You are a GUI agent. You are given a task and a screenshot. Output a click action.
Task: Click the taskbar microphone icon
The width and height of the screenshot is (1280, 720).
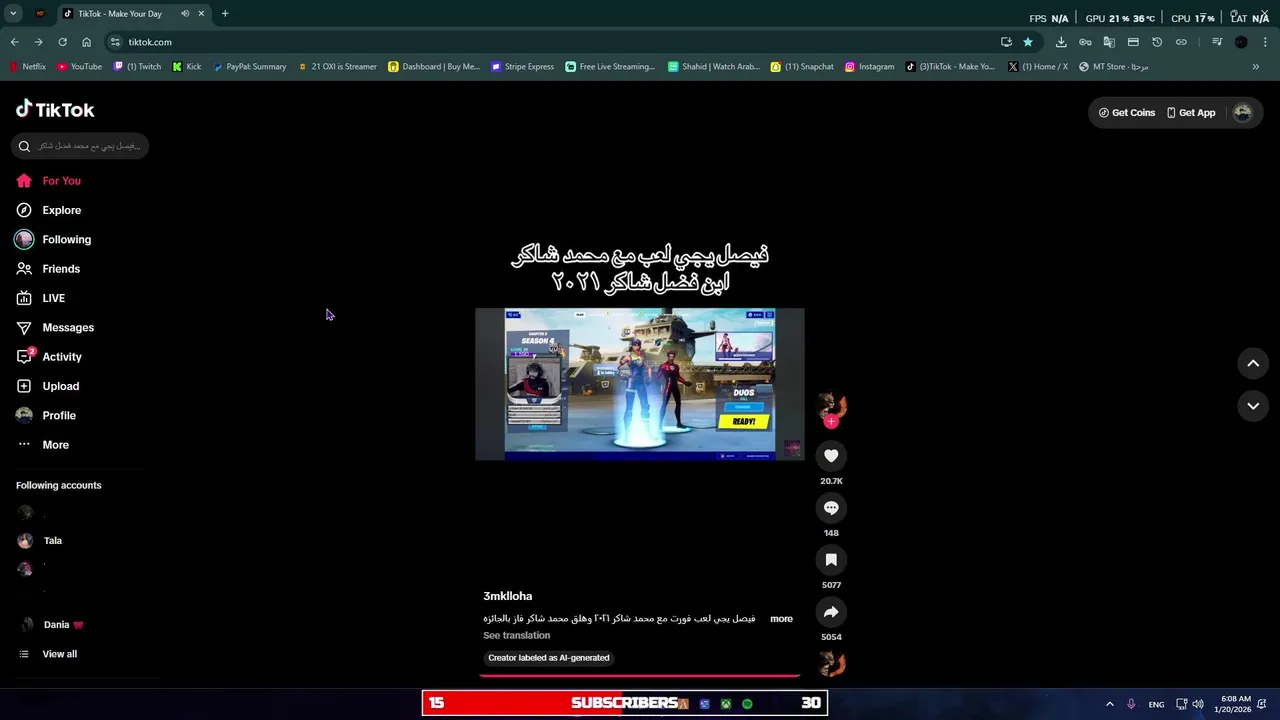[x=1131, y=704]
